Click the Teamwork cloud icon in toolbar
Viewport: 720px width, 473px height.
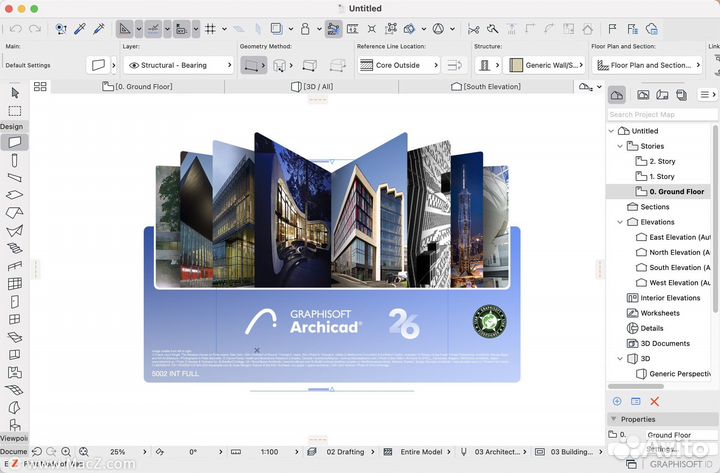pyautogui.click(x=652, y=29)
